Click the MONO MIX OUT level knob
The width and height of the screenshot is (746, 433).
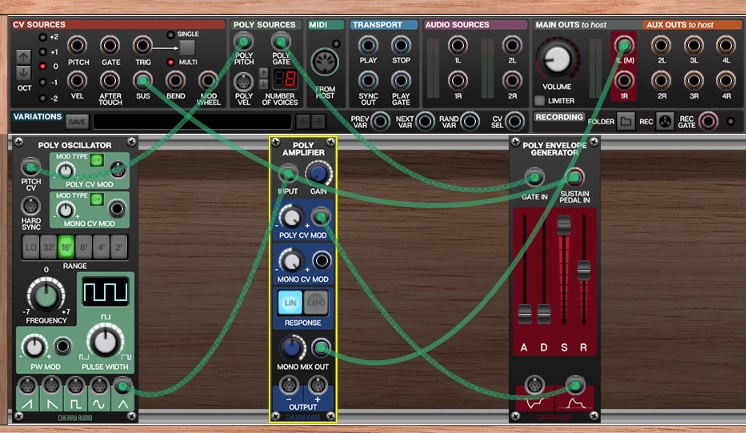click(x=292, y=348)
